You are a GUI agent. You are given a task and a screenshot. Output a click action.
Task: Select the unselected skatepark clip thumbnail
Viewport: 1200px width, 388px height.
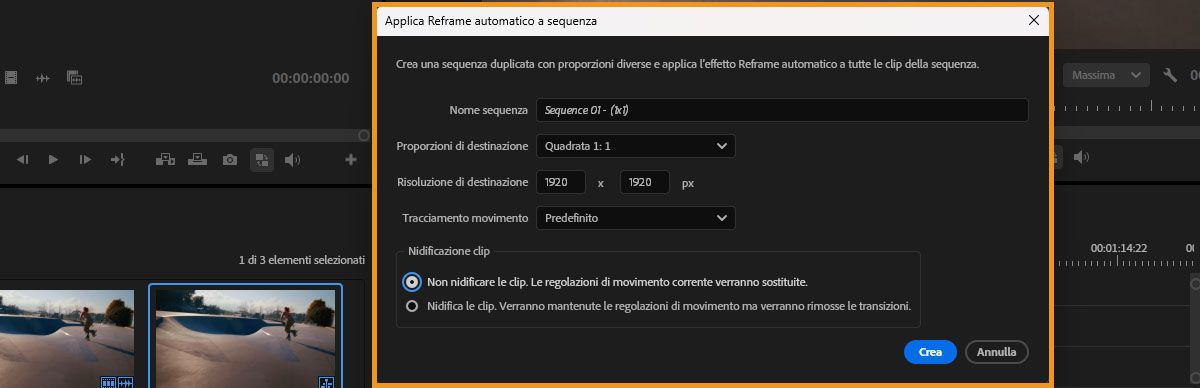[67, 338]
